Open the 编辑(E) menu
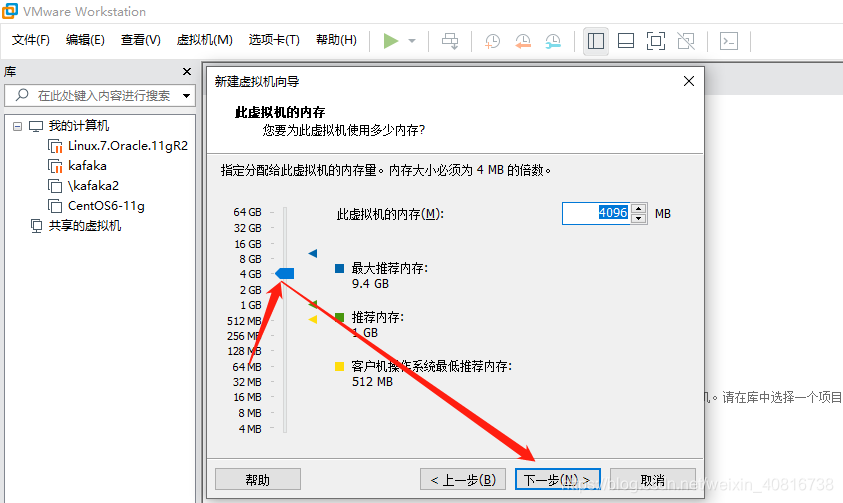The image size is (843, 503). (x=85, y=40)
